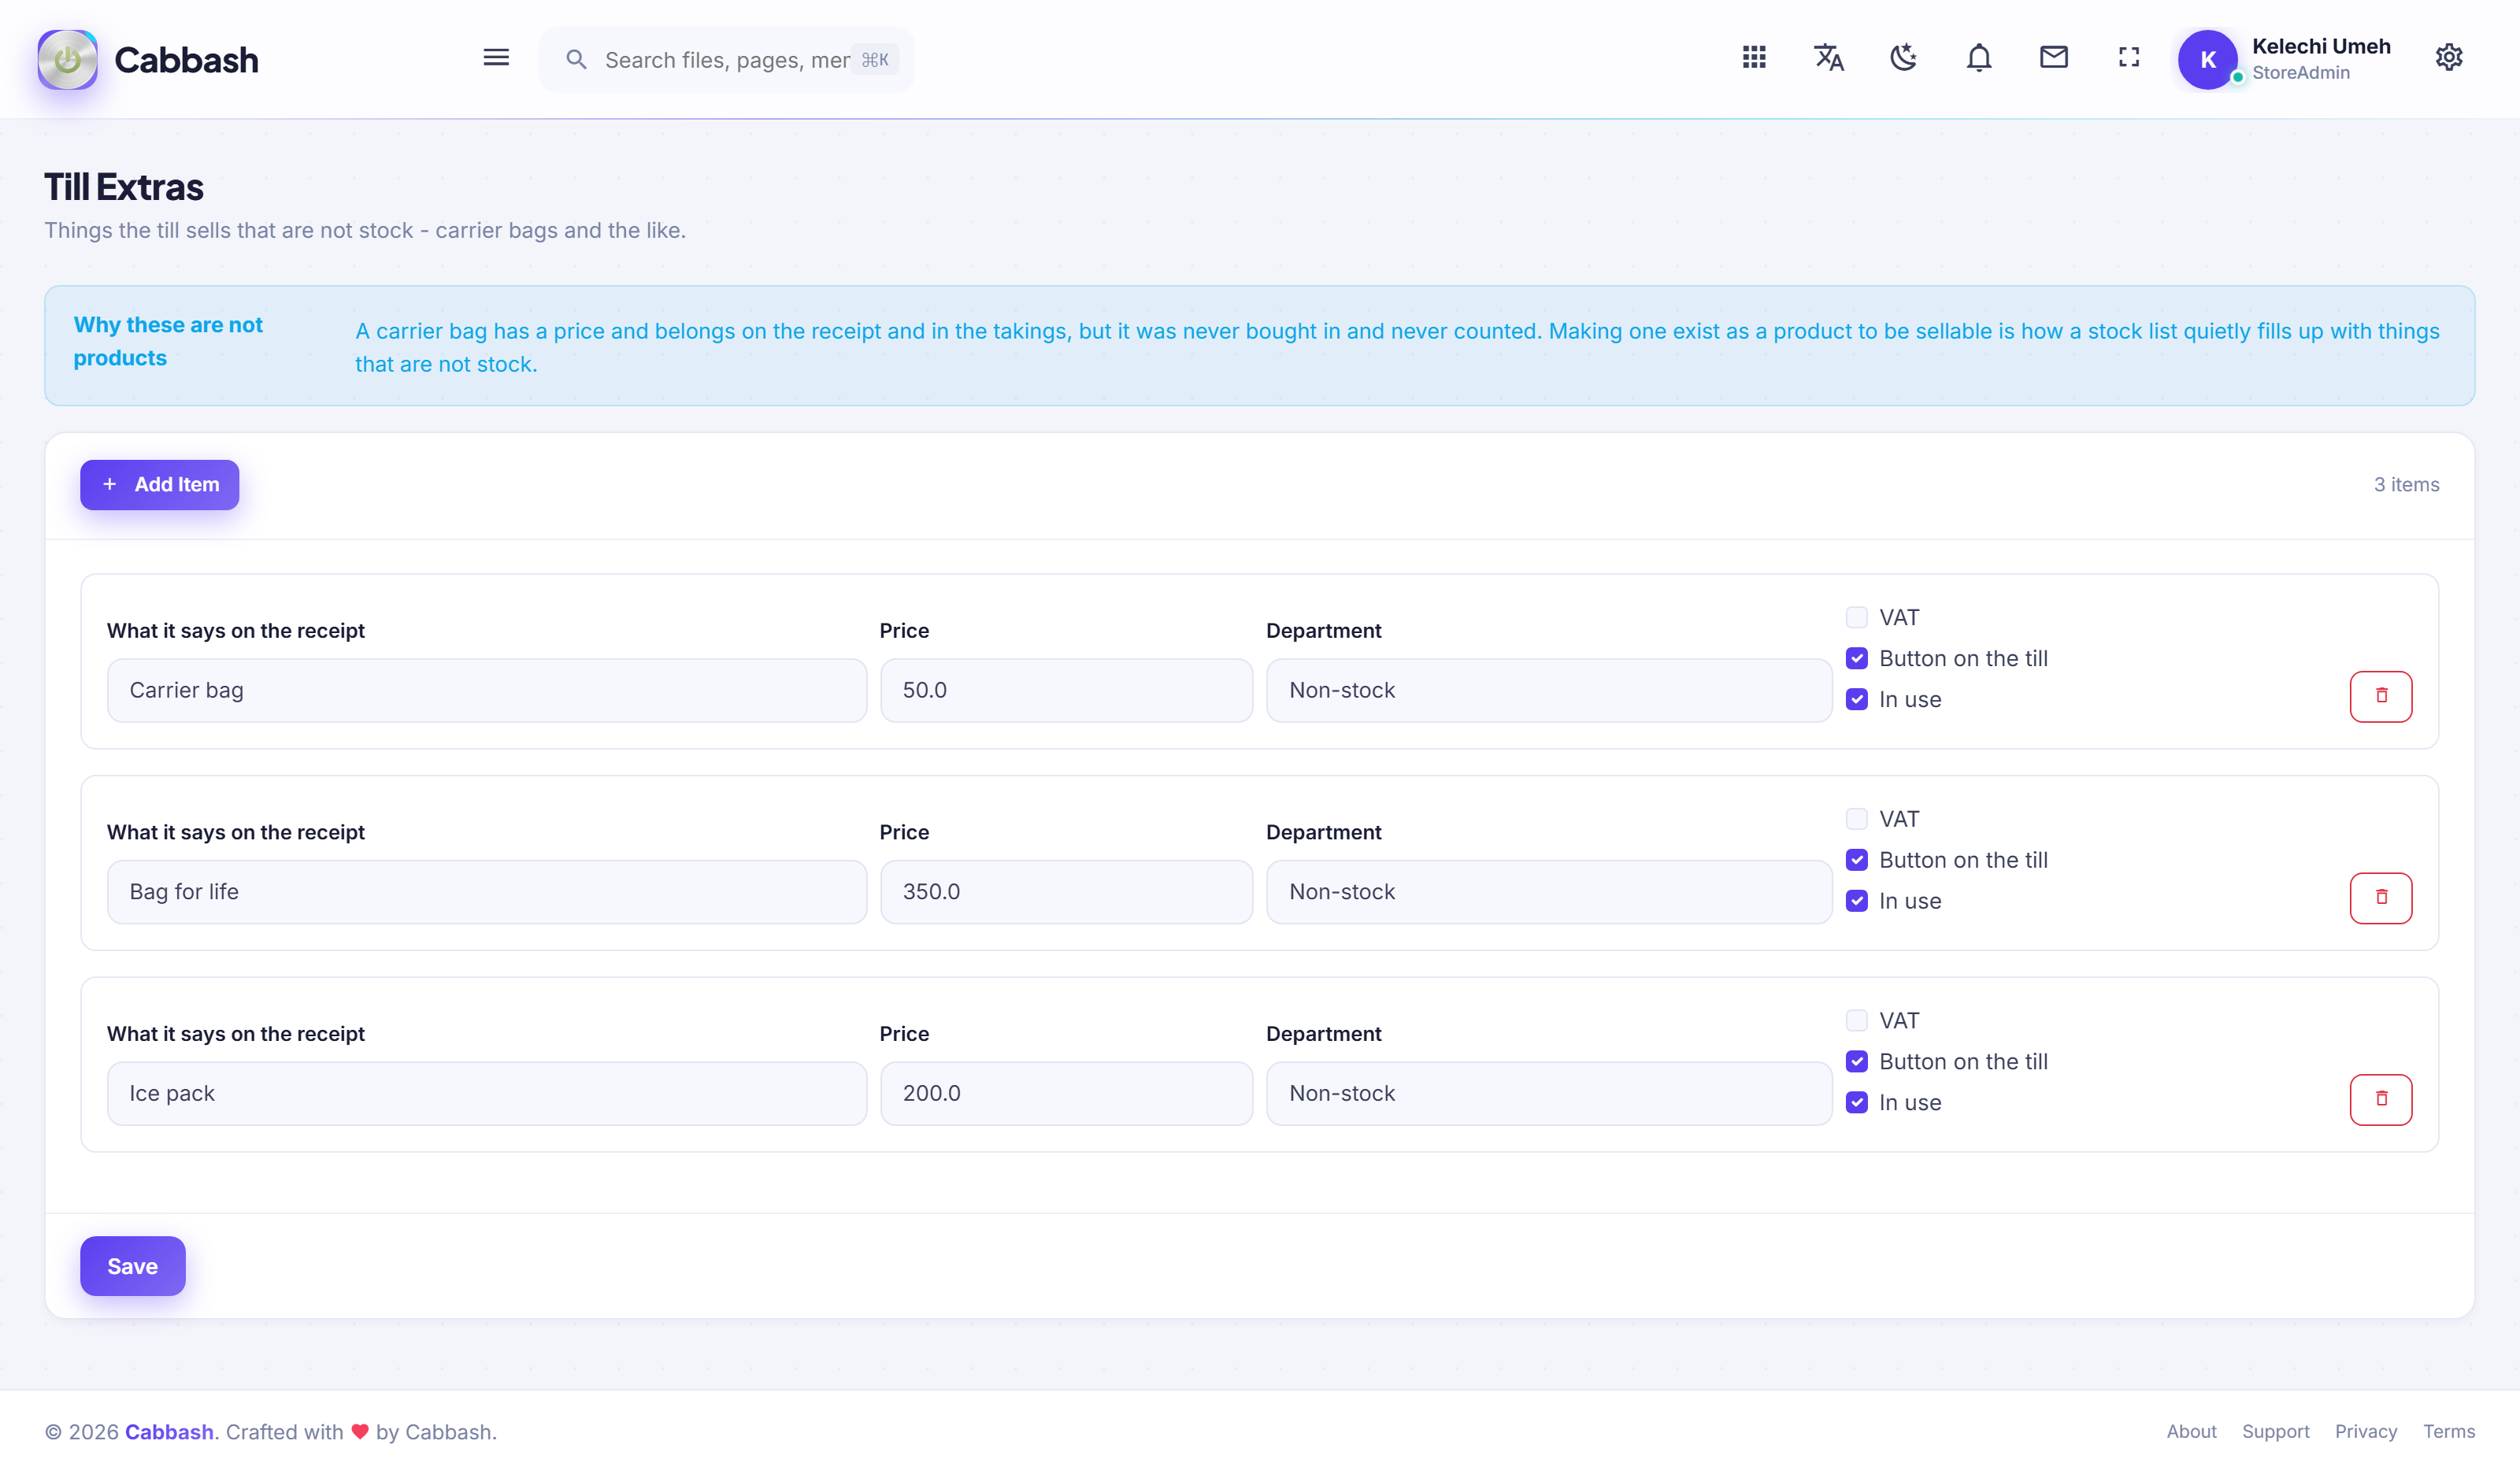This screenshot has width=2520, height=1474.
Task: Click the Cabbash link in footer
Action: coord(169,1432)
